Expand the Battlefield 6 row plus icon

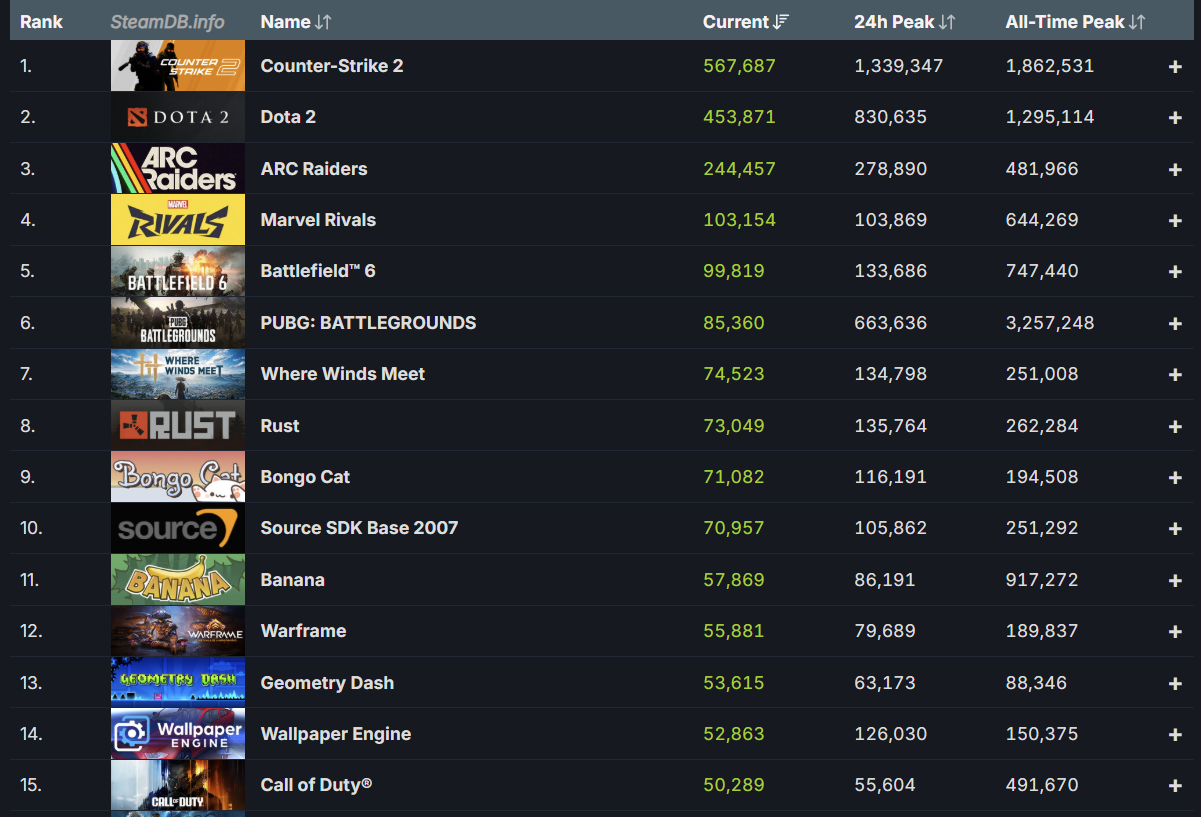(1175, 271)
